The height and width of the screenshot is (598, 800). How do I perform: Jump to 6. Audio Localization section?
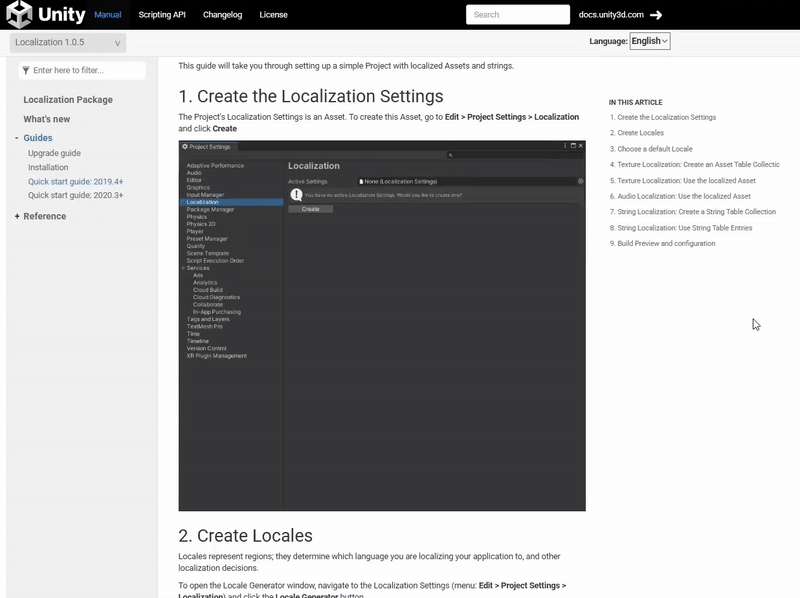point(680,196)
